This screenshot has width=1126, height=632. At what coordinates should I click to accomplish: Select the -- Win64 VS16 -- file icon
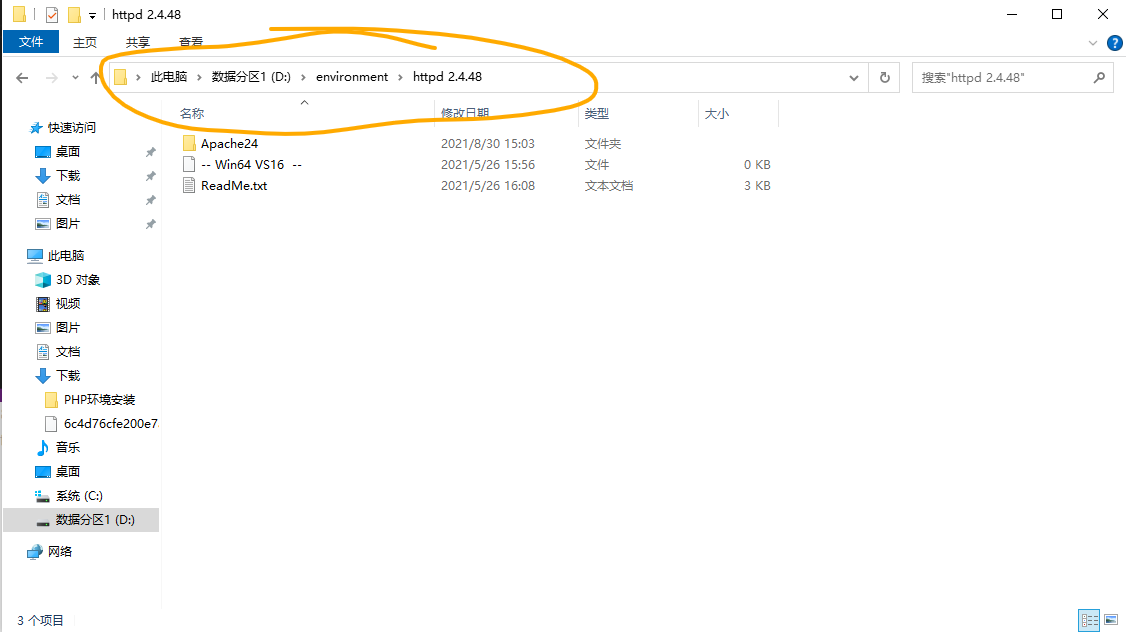(x=189, y=164)
